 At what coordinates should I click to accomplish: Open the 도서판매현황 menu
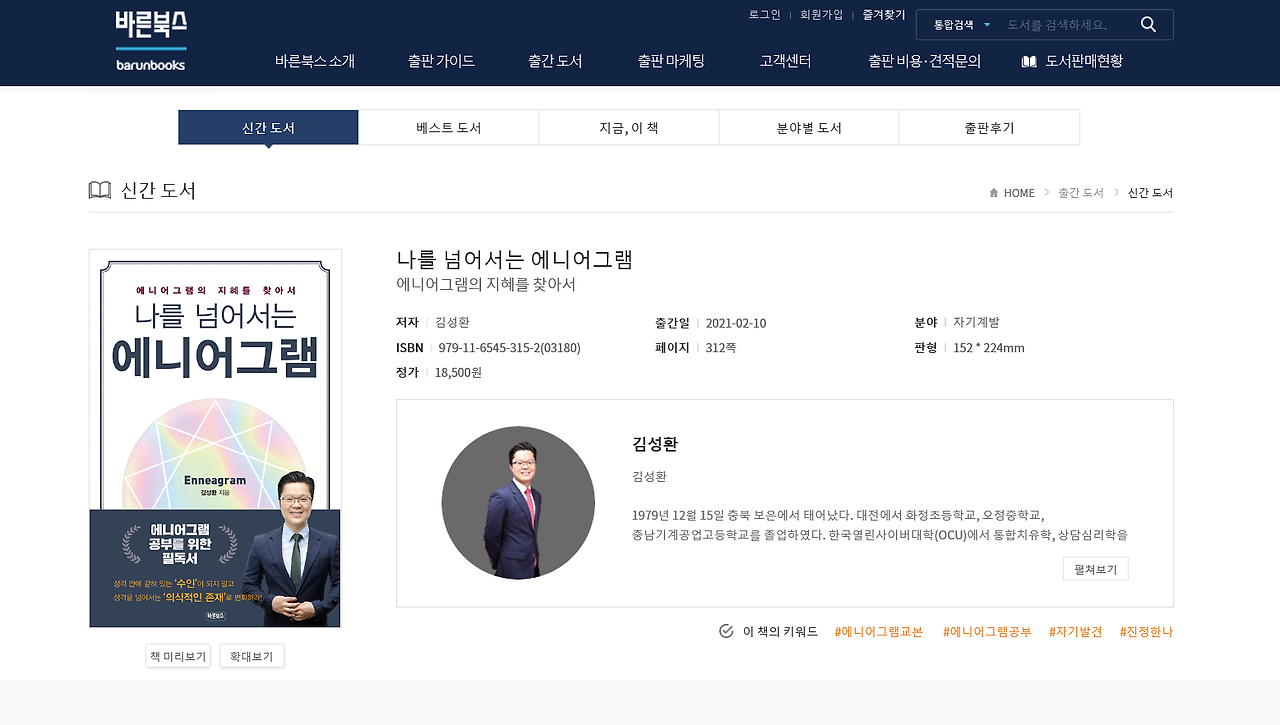click(1084, 61)
